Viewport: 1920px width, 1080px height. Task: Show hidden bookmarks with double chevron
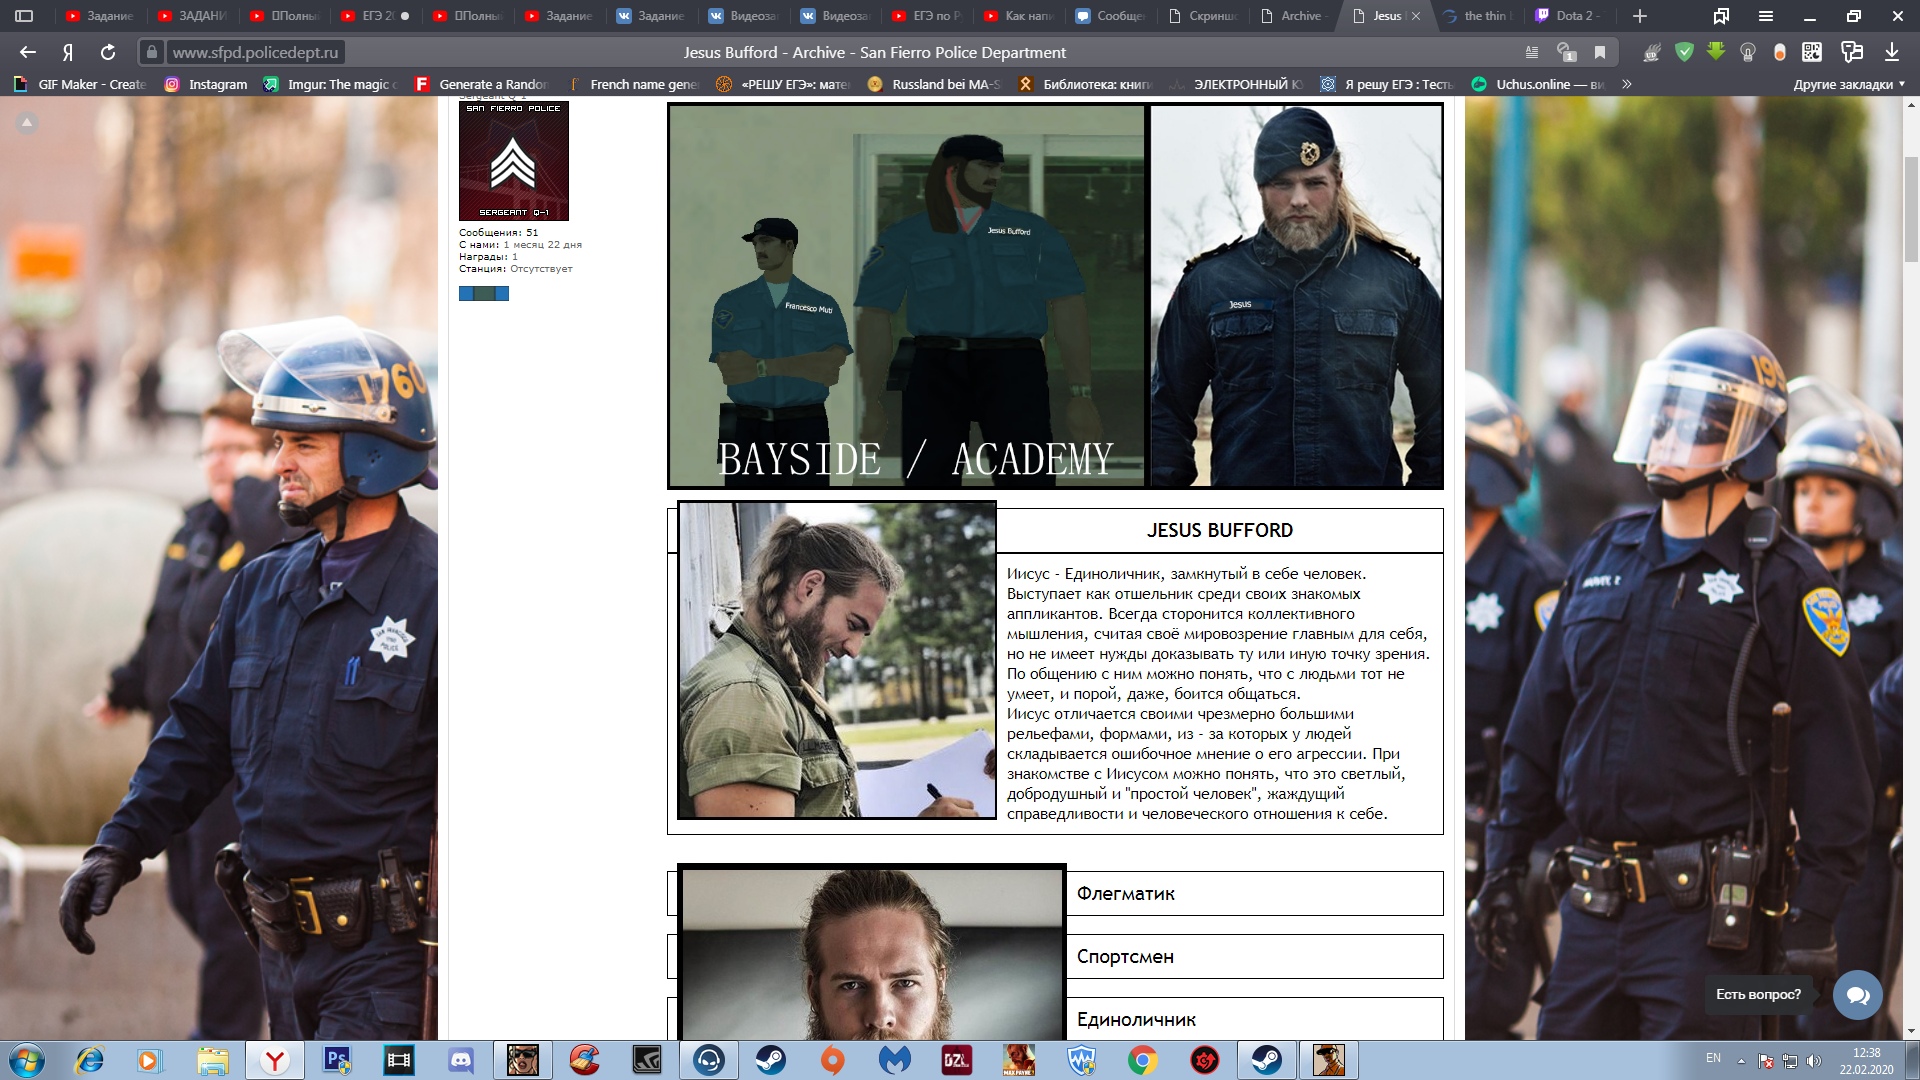[x=1627, y=84]
